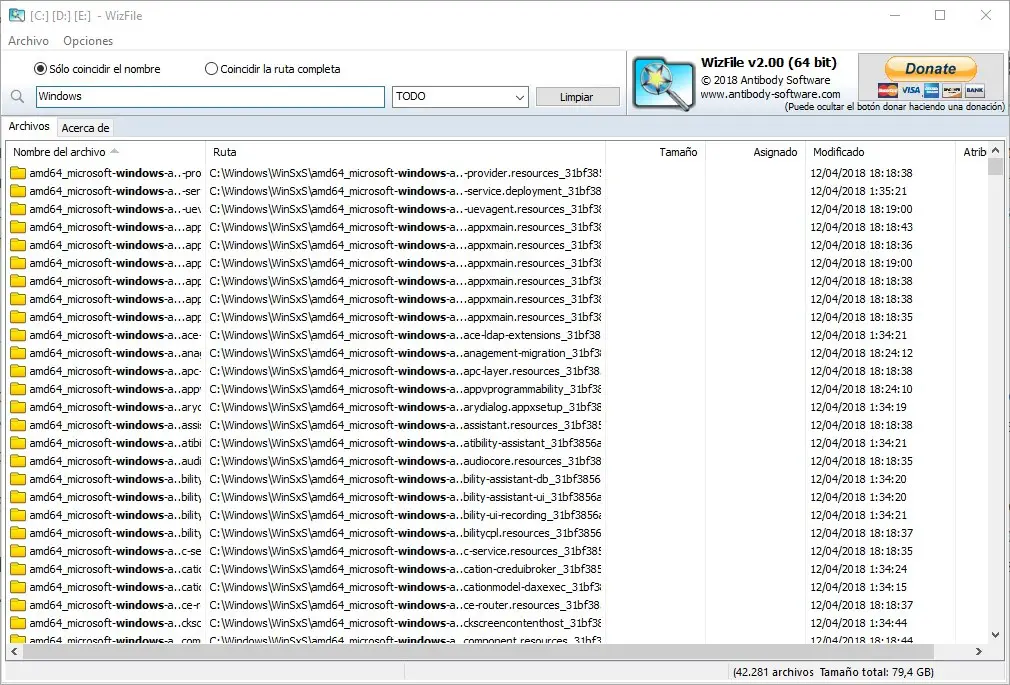Click the modified date 12/04/2018 1:34:24
This screenshot has height=685, width=1010.
pyautogui.click(x=858, y=570)
